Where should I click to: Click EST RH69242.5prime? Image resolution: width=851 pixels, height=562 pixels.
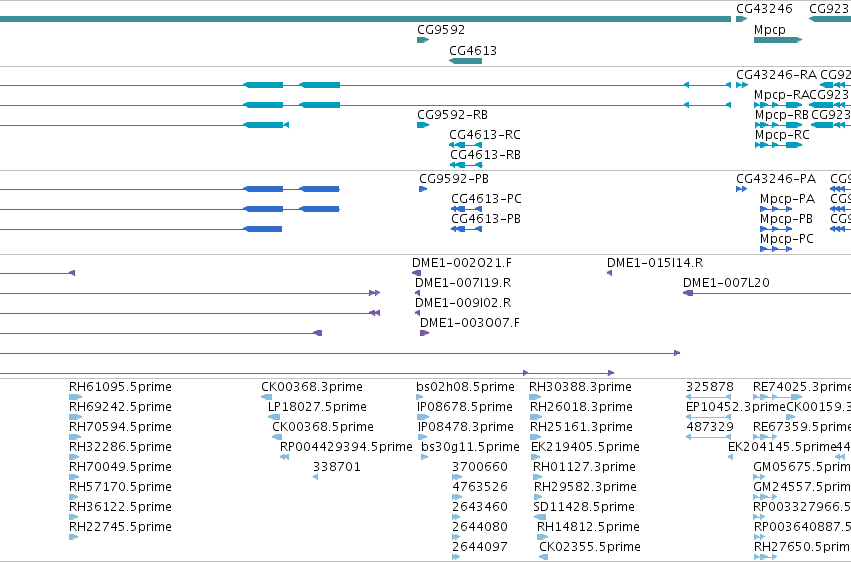pyautogui.click(x=120, y=407)
